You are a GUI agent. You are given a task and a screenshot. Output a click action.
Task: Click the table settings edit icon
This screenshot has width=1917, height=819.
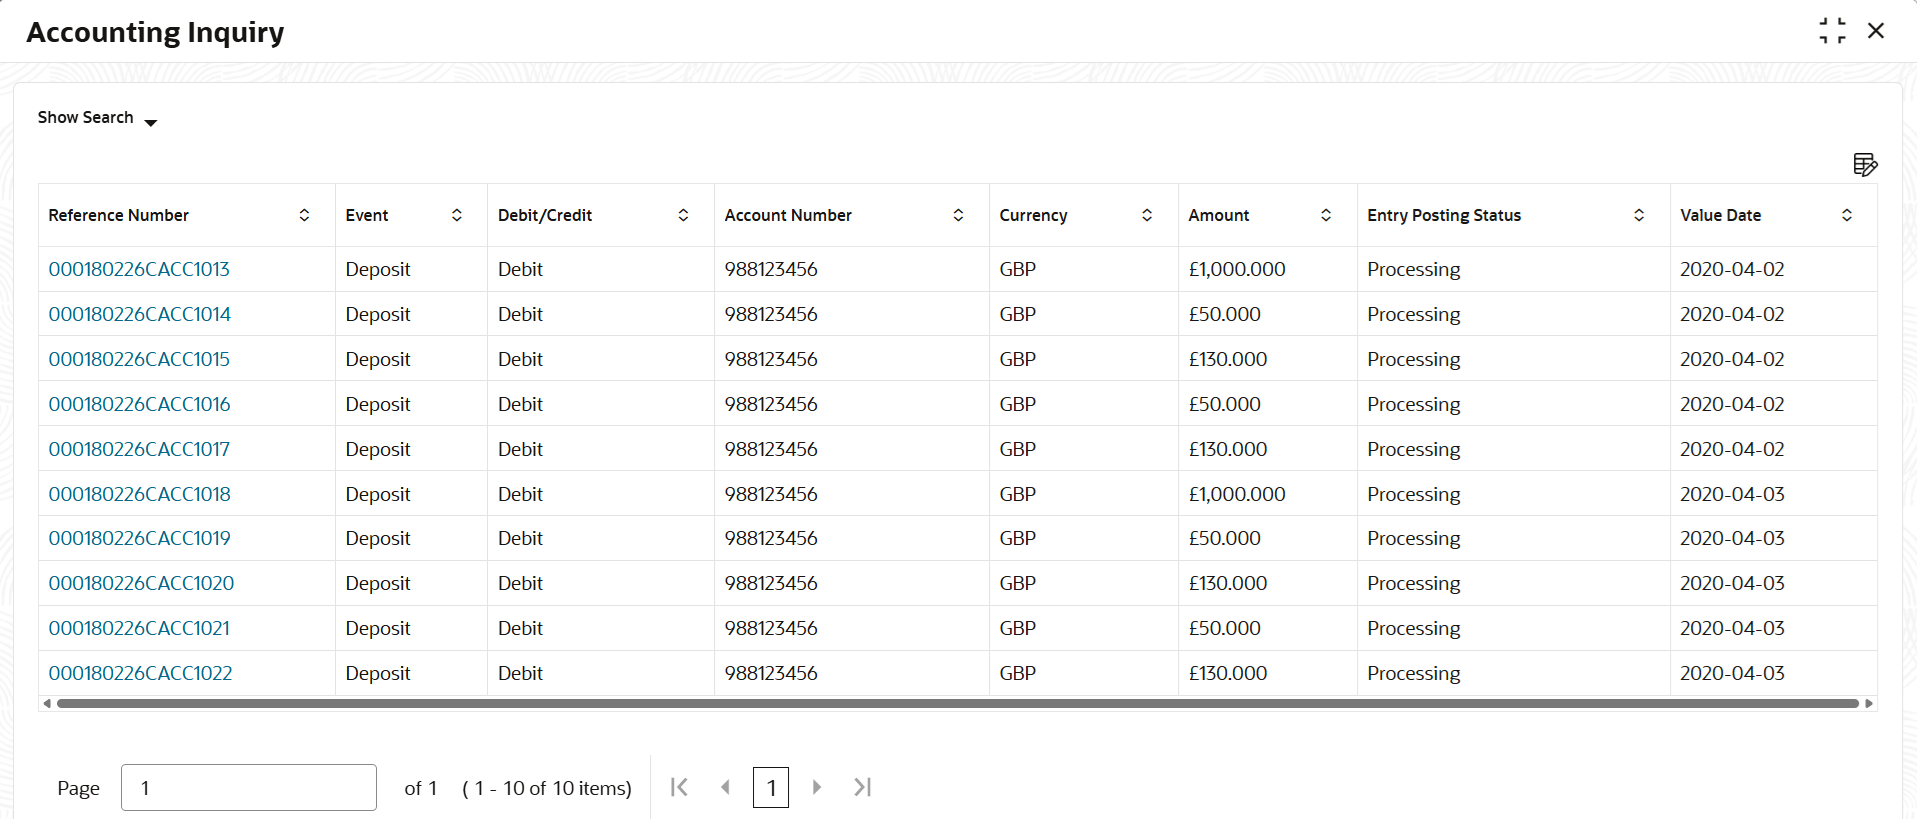(1865, 164)
